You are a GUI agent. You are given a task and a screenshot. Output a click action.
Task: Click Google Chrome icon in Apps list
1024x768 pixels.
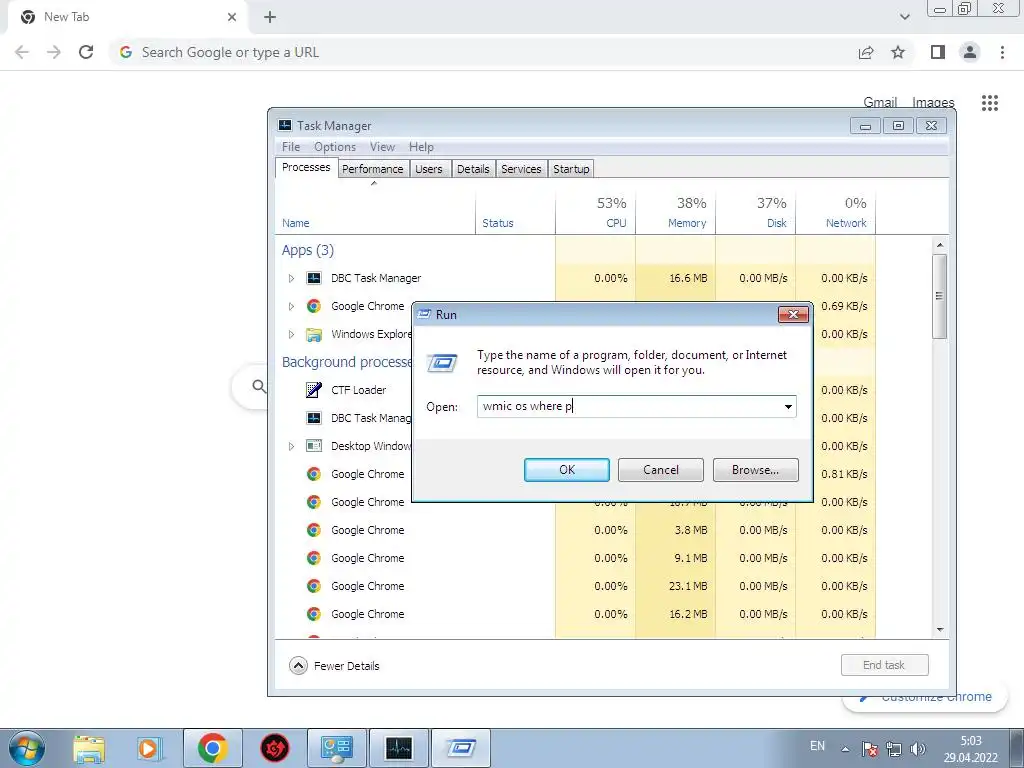coord(313,306)
